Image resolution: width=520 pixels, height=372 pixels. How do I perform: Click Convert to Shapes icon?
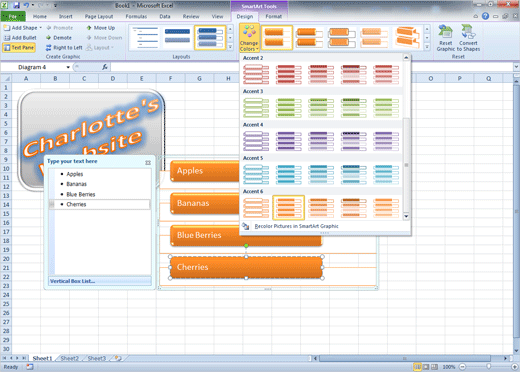[468, 38]
